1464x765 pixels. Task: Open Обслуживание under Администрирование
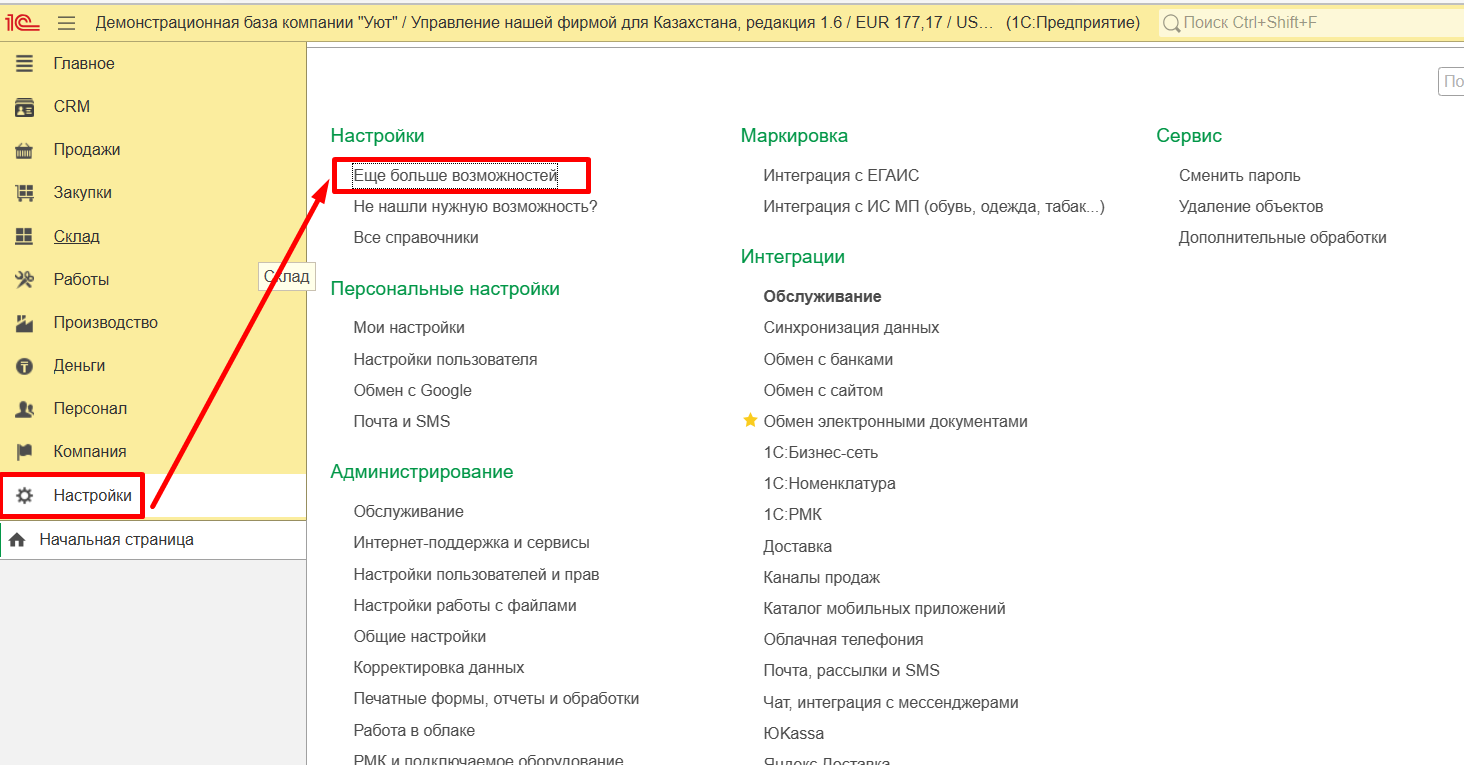(x=408, y=511)
